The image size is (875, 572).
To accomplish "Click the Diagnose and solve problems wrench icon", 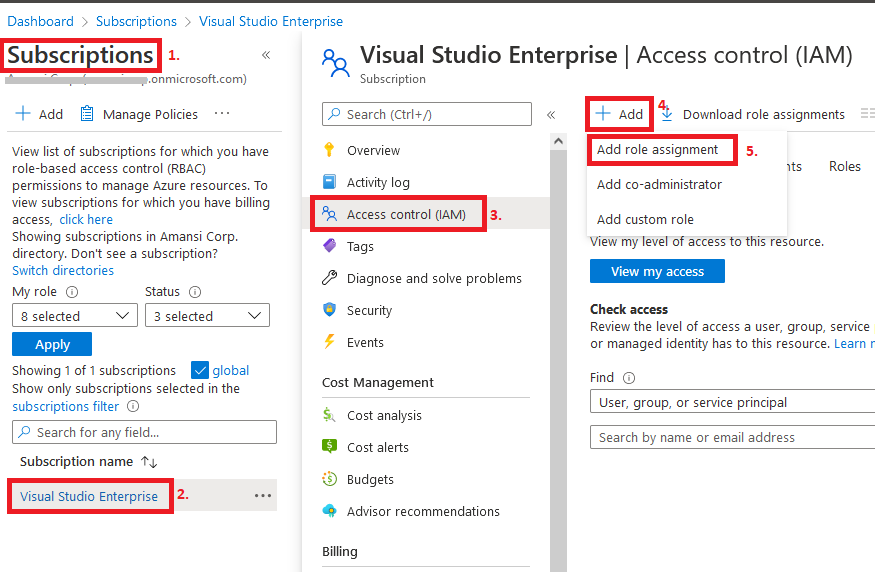I will 329,278.
